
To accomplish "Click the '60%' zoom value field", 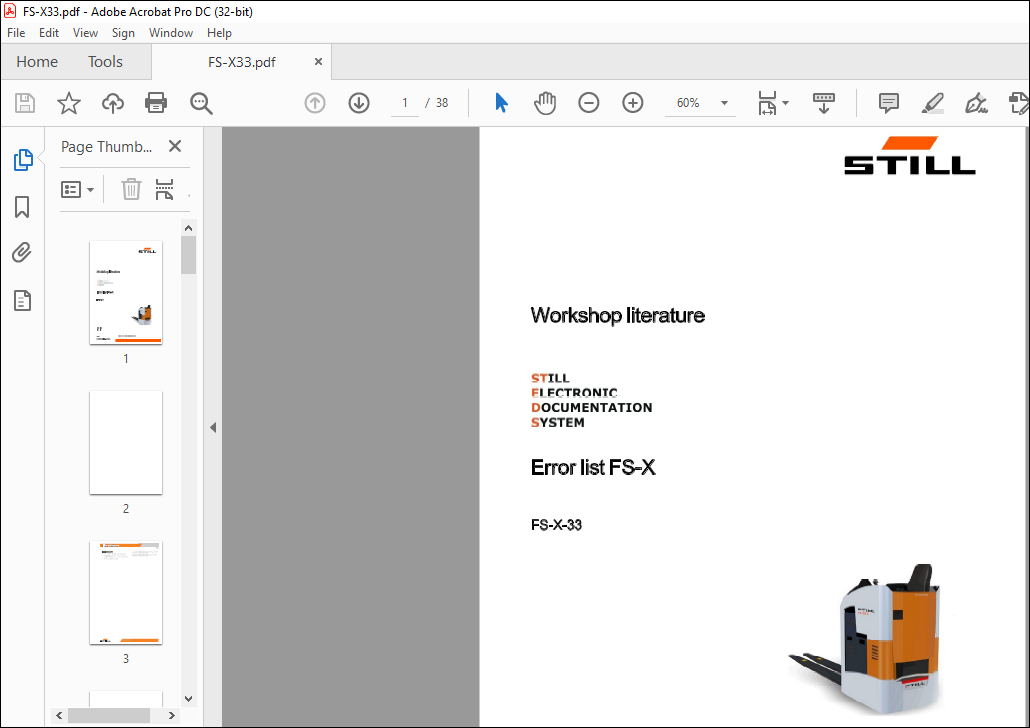I will tap(688, 103).
